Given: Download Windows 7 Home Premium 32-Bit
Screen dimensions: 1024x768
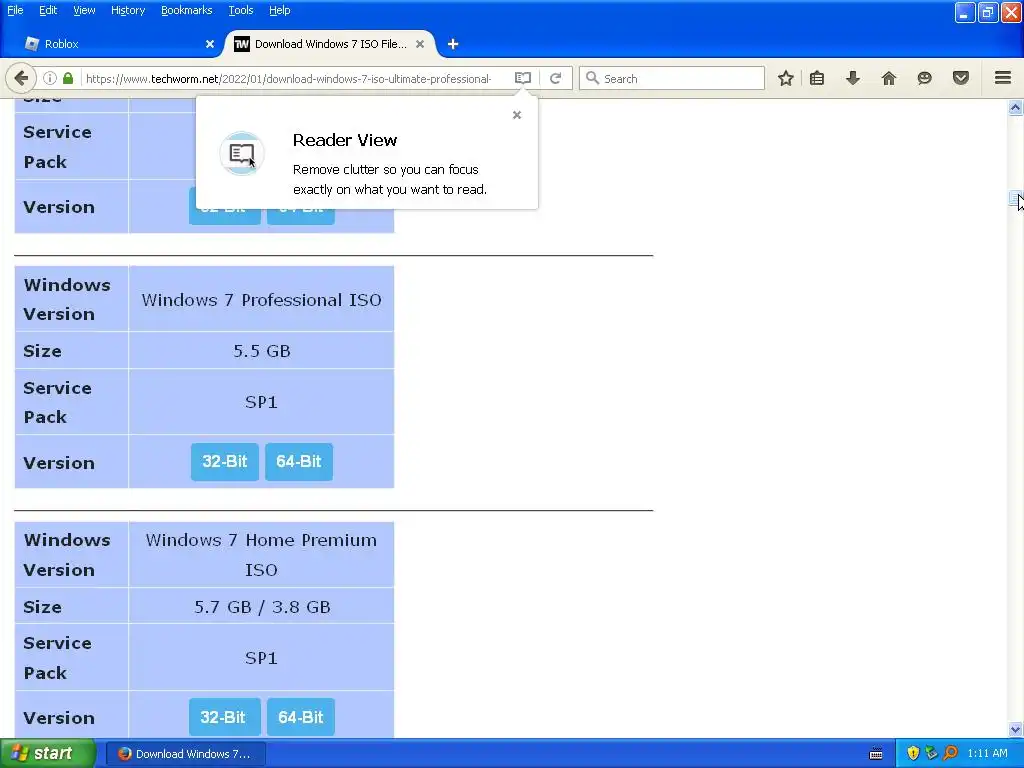Looking at the screenshot, I should pos(225,717).
